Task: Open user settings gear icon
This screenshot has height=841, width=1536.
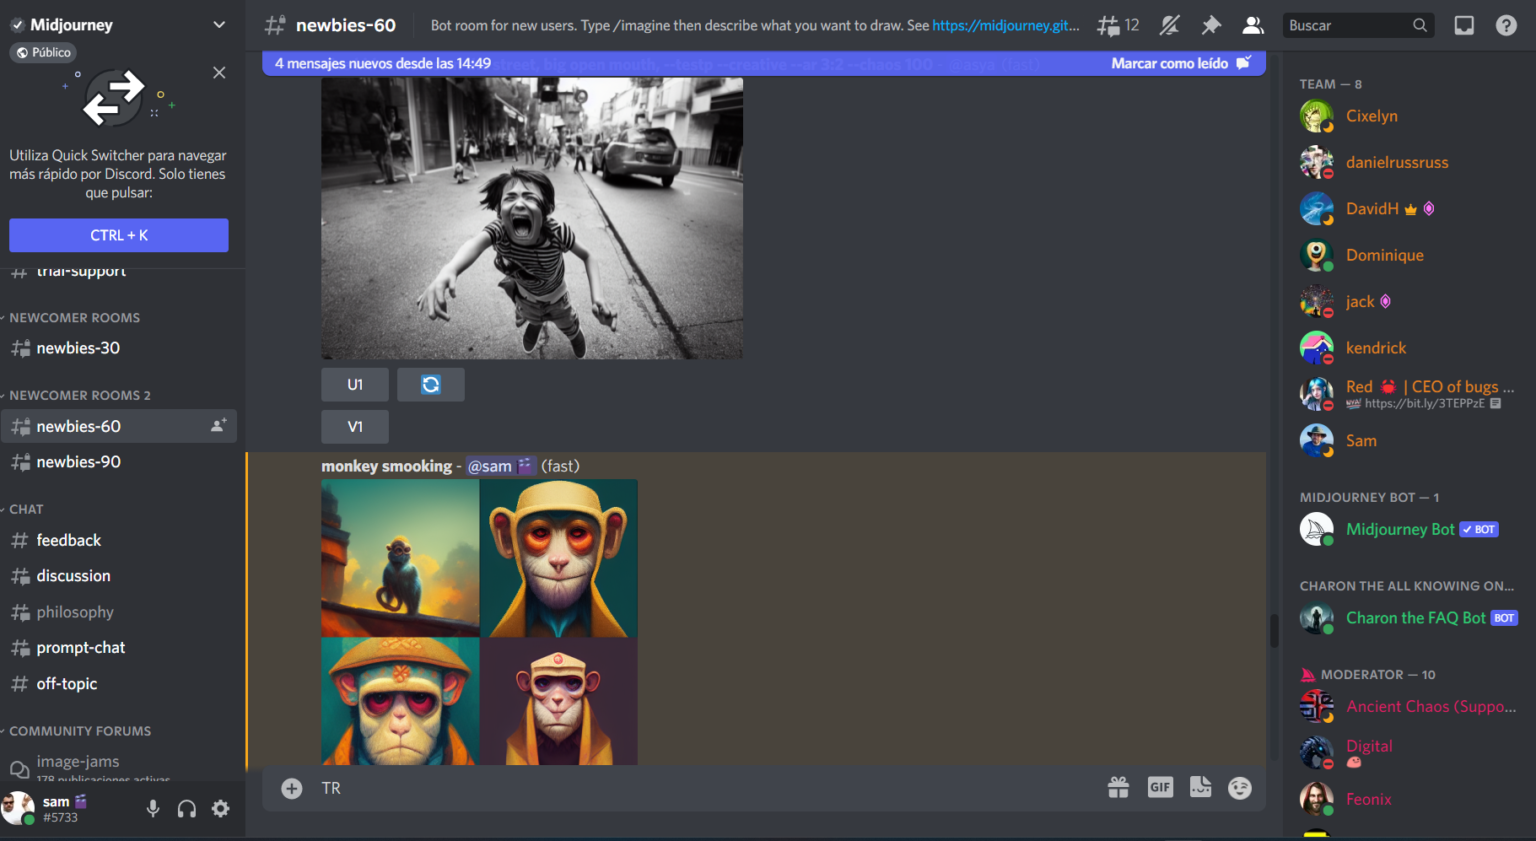Action: (221, 809)
